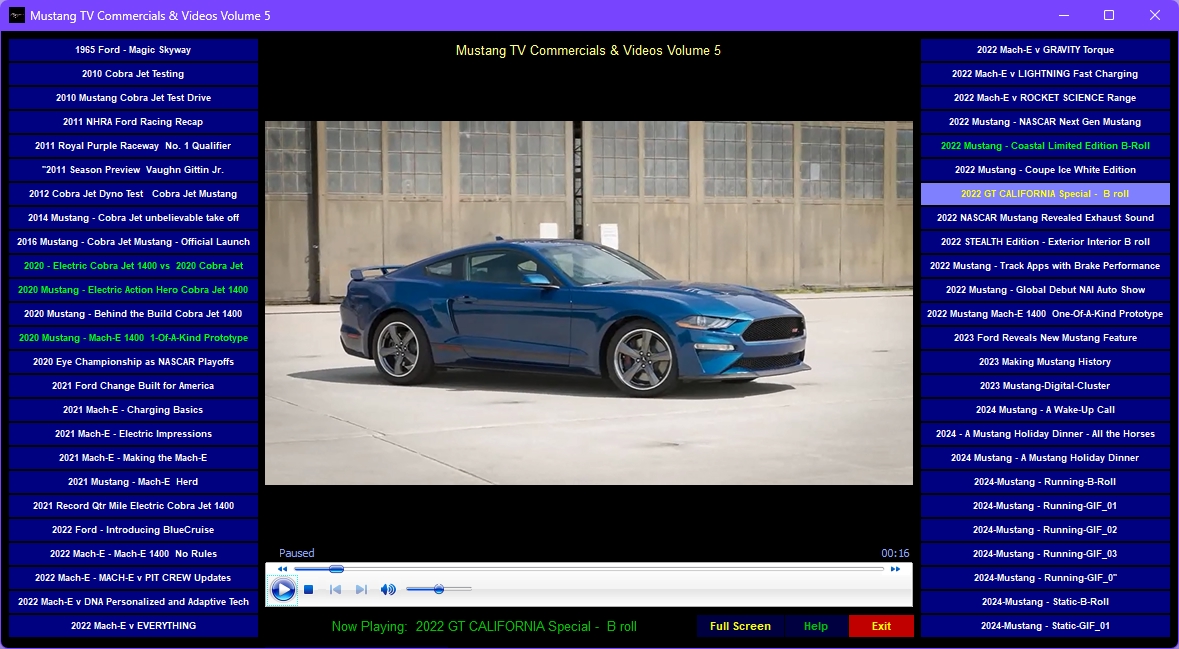Stop the video with the stop button
Viewport: 1179px width, 649px height.
tap(308, 590)
